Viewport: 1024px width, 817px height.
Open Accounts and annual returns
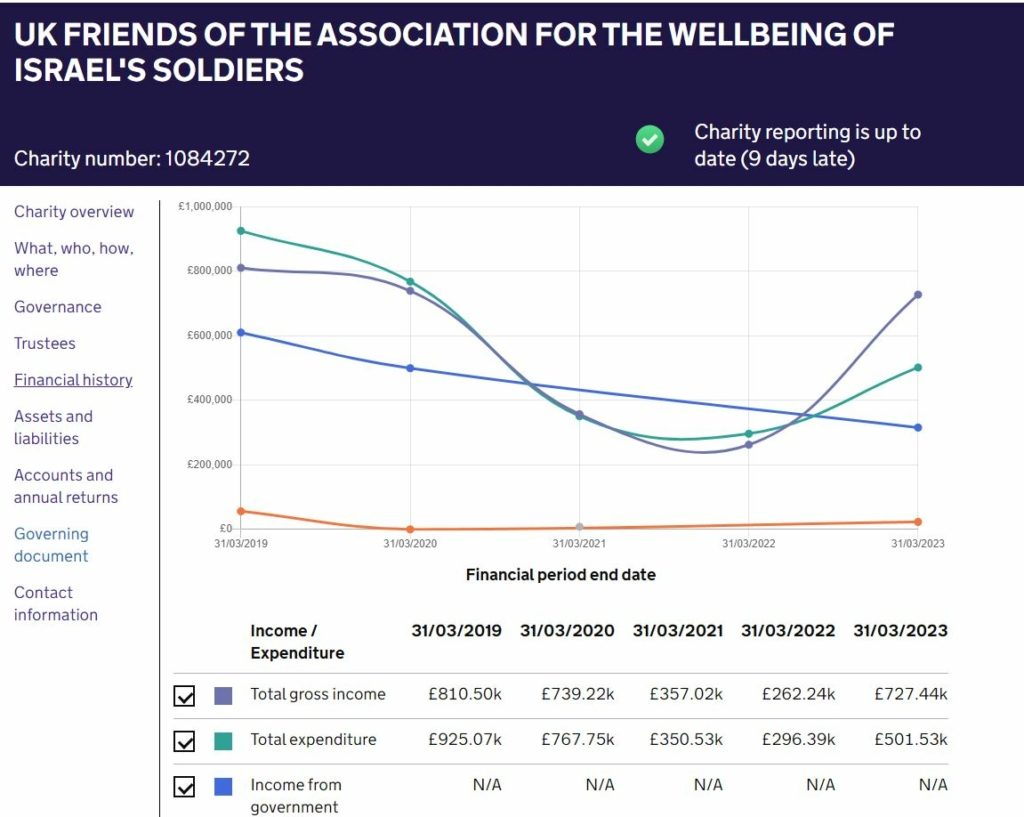[66, 486]
